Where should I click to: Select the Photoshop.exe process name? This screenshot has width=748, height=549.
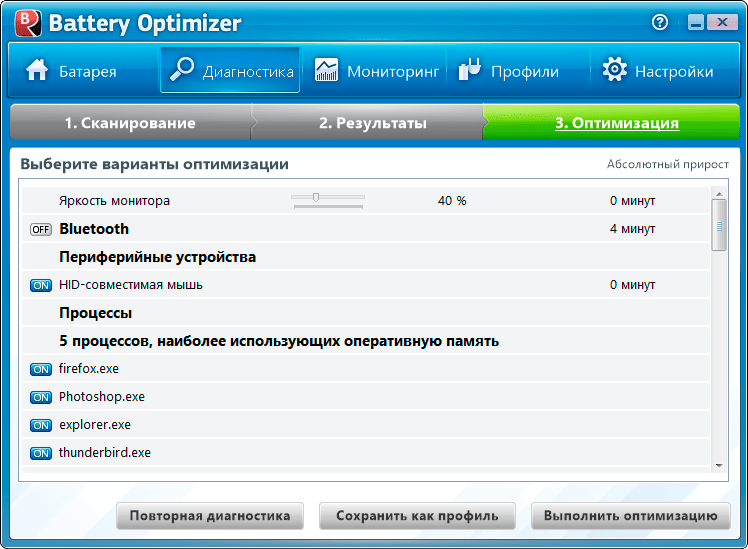[x=102, y=397]
